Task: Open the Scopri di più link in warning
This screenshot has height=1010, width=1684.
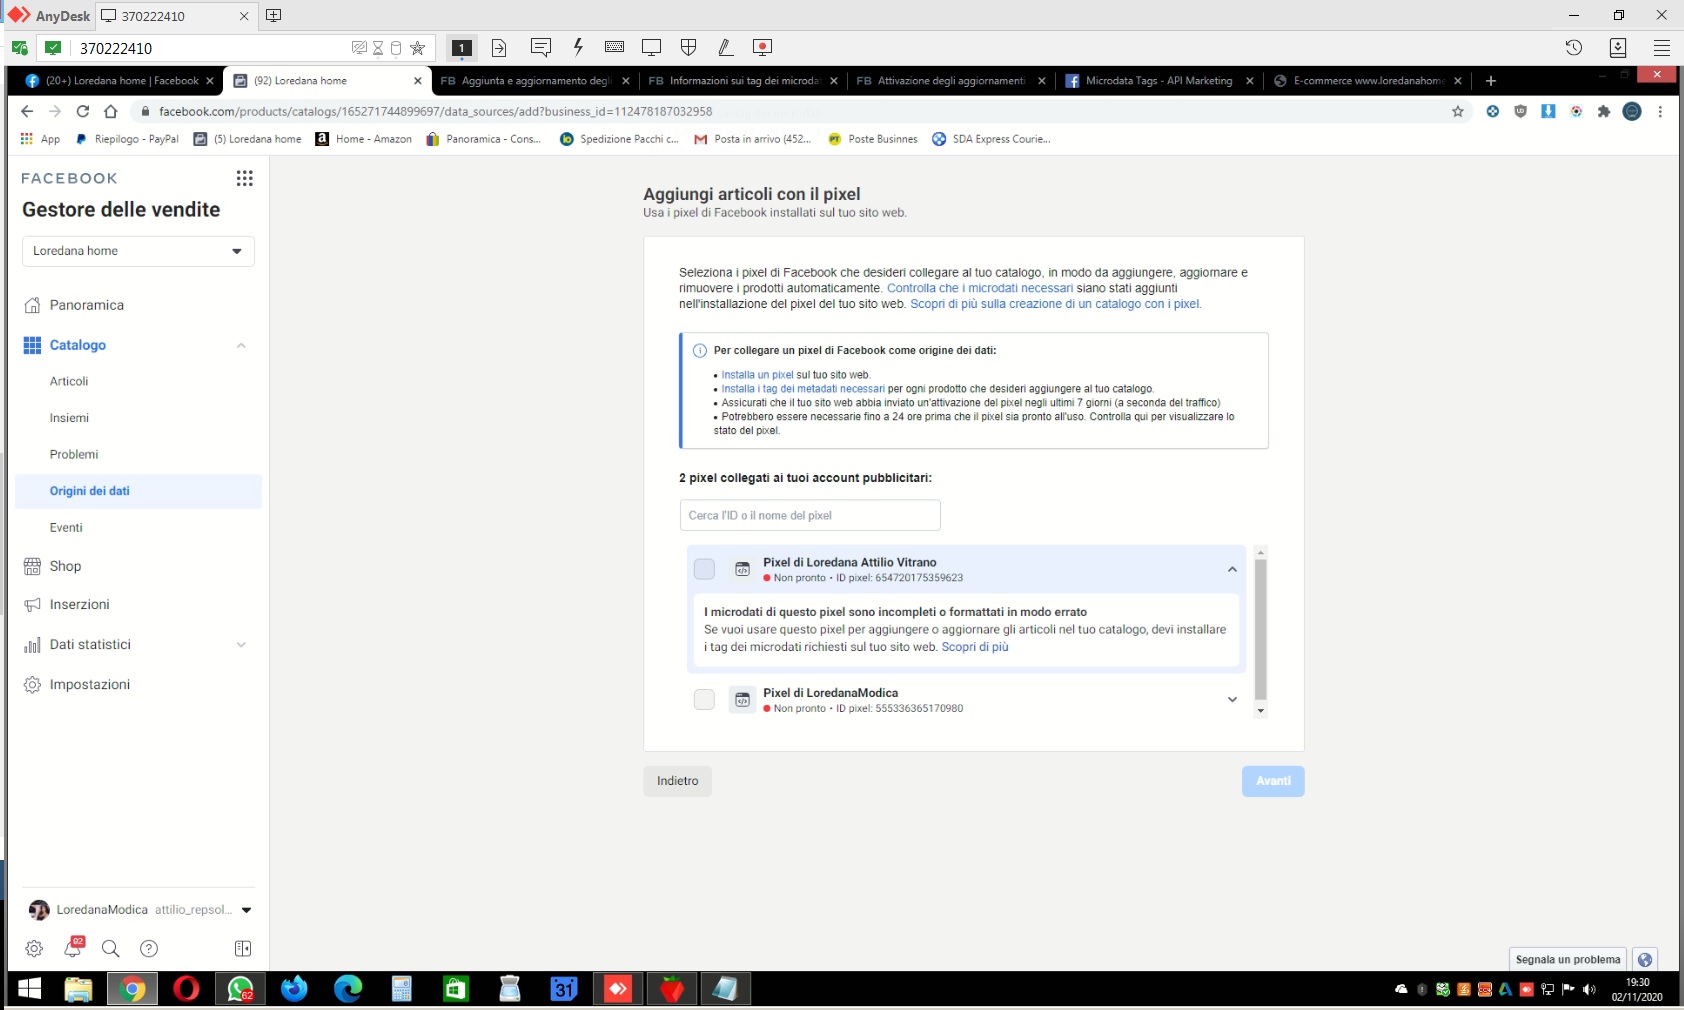Action: coord(974,647)
